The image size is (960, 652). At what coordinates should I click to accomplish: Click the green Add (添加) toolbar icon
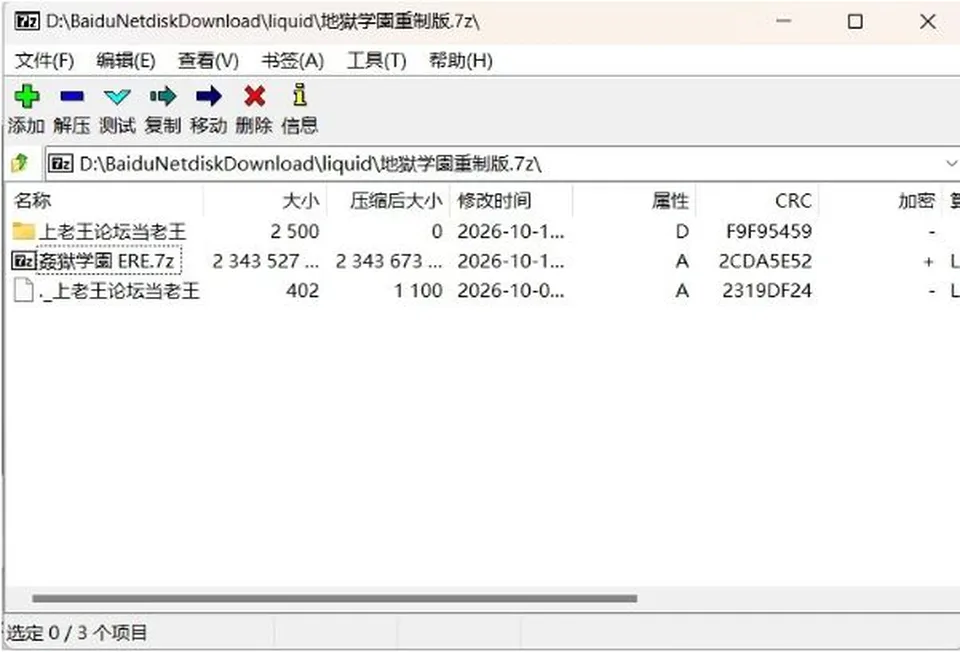click(27, 97)
